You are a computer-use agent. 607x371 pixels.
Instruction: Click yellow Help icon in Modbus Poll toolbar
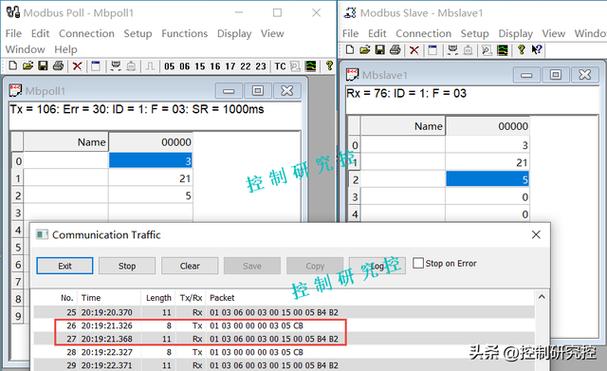pos(329,66)
